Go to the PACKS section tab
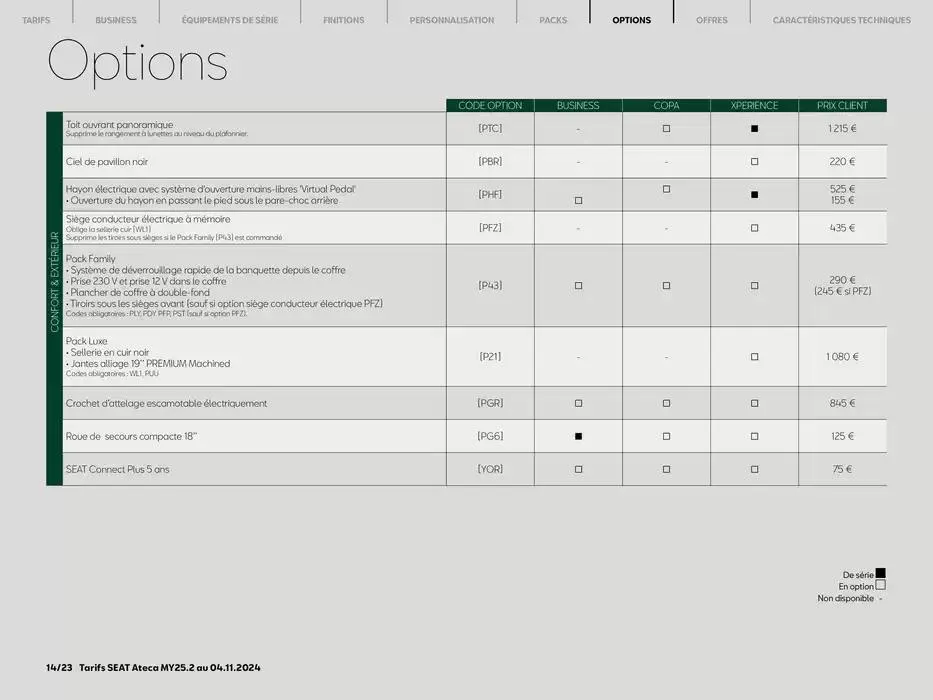The image size is (933, 700). [x=552, y=20]
